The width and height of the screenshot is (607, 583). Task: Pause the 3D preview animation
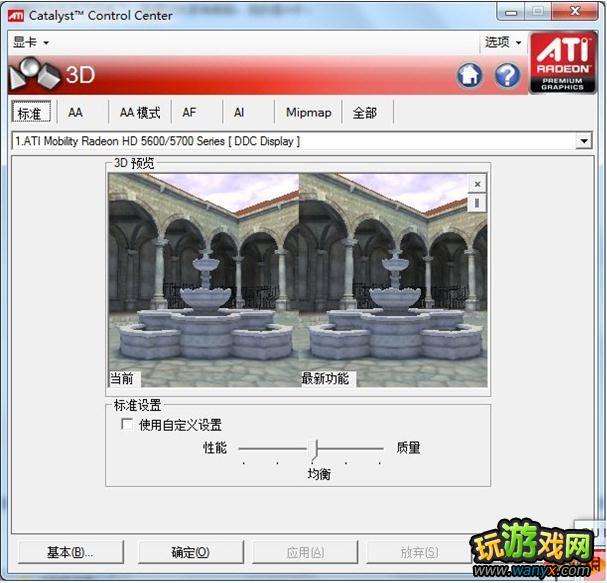[477, 203]
